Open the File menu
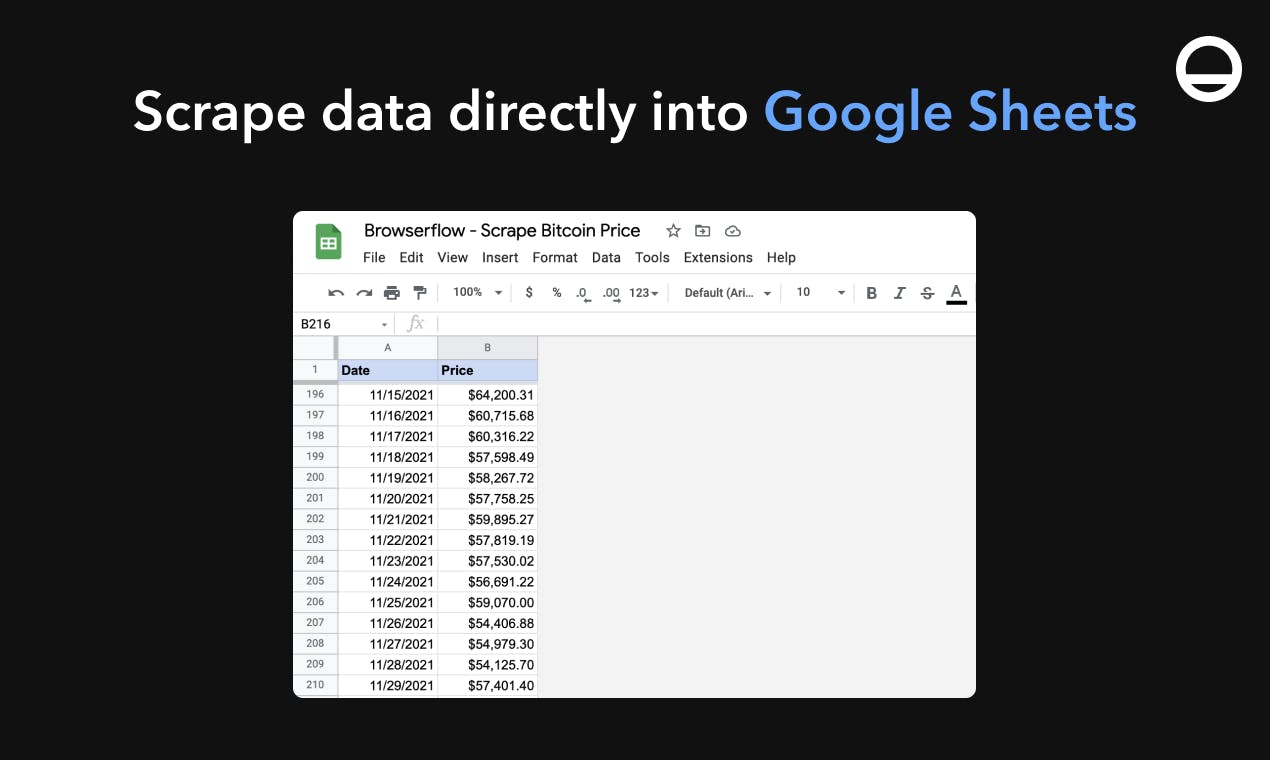Screen dimensions: 1270x760 pyautogui.click(x=374, y=257)
